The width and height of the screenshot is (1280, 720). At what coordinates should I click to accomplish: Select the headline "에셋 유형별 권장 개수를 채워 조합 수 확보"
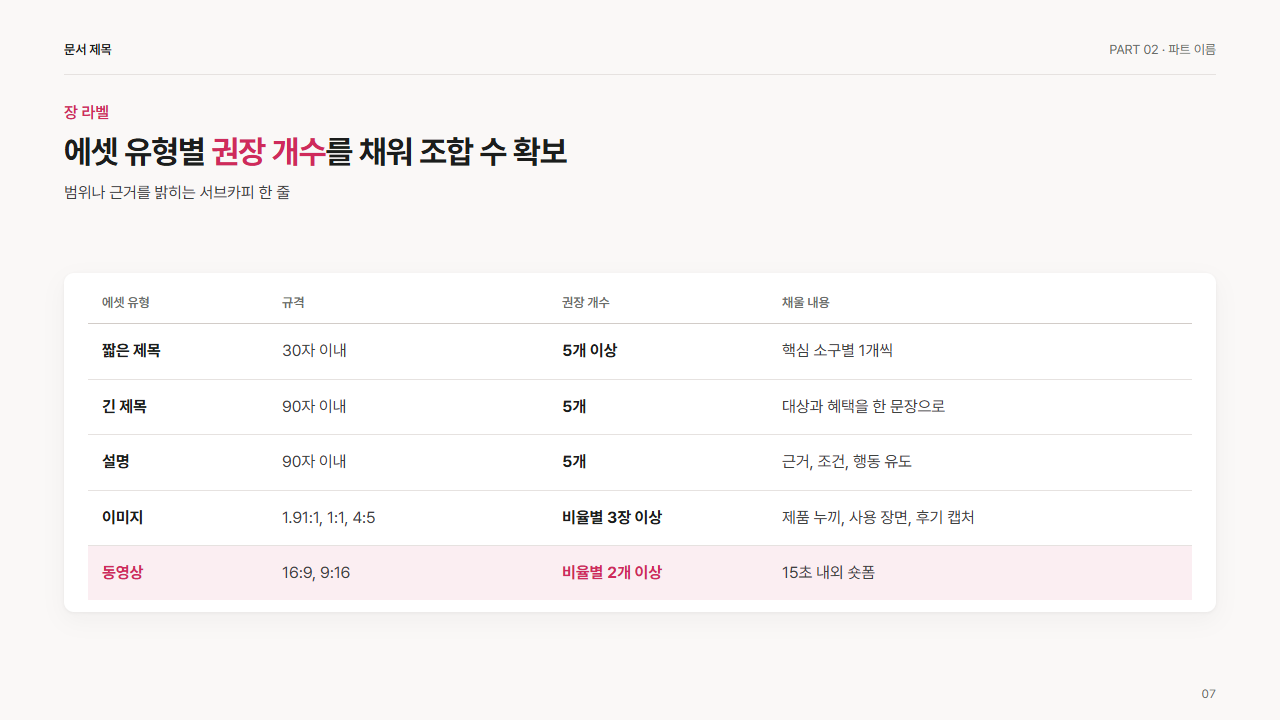coord(315,152)
